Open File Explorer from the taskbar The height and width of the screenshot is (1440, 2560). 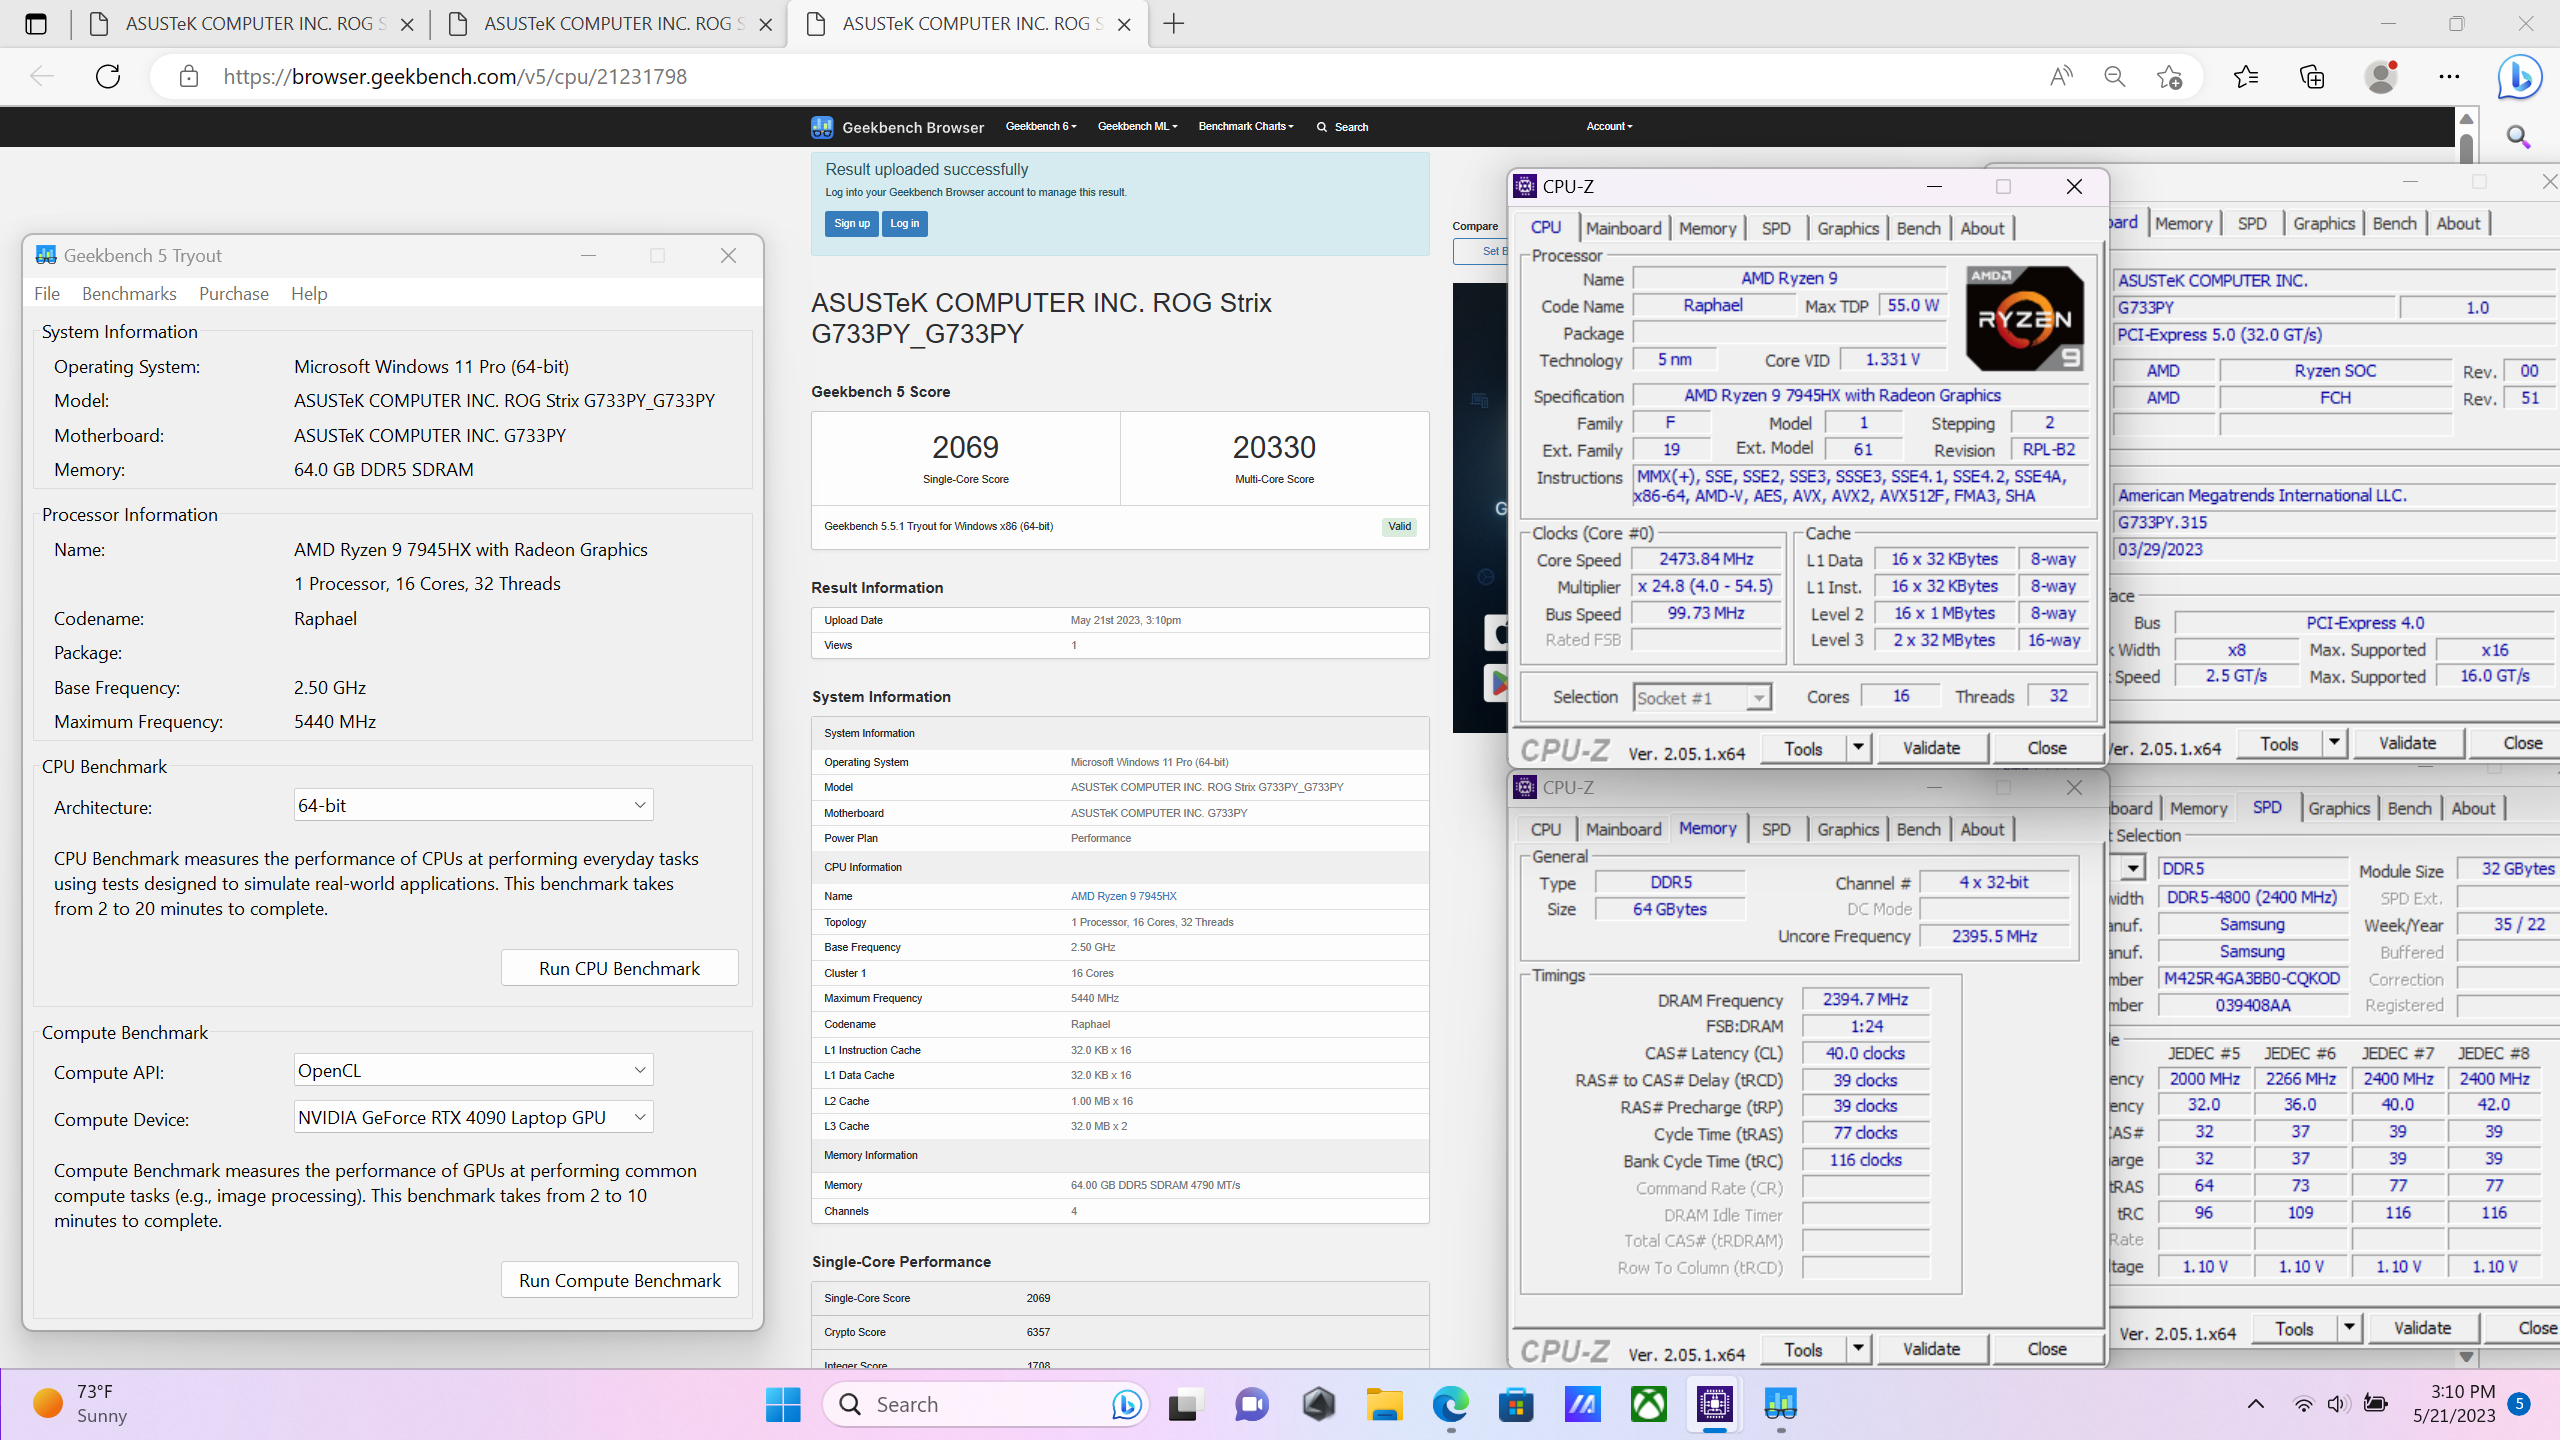(x=1384, y=1404)
